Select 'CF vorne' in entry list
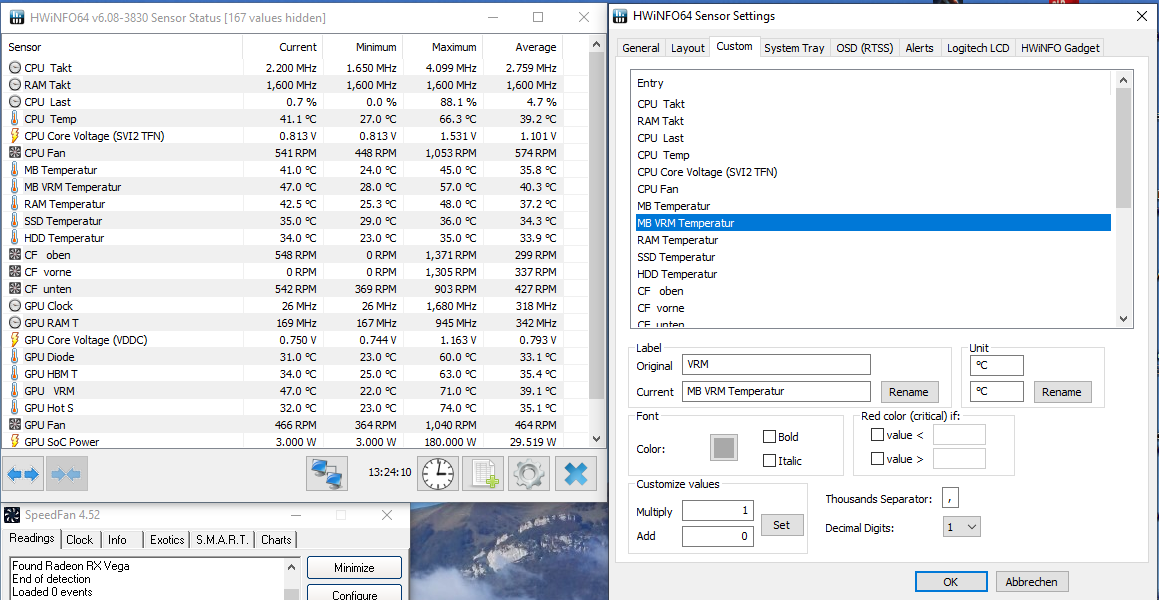The width and height of the screenshot is (1159, 600). 873,308
